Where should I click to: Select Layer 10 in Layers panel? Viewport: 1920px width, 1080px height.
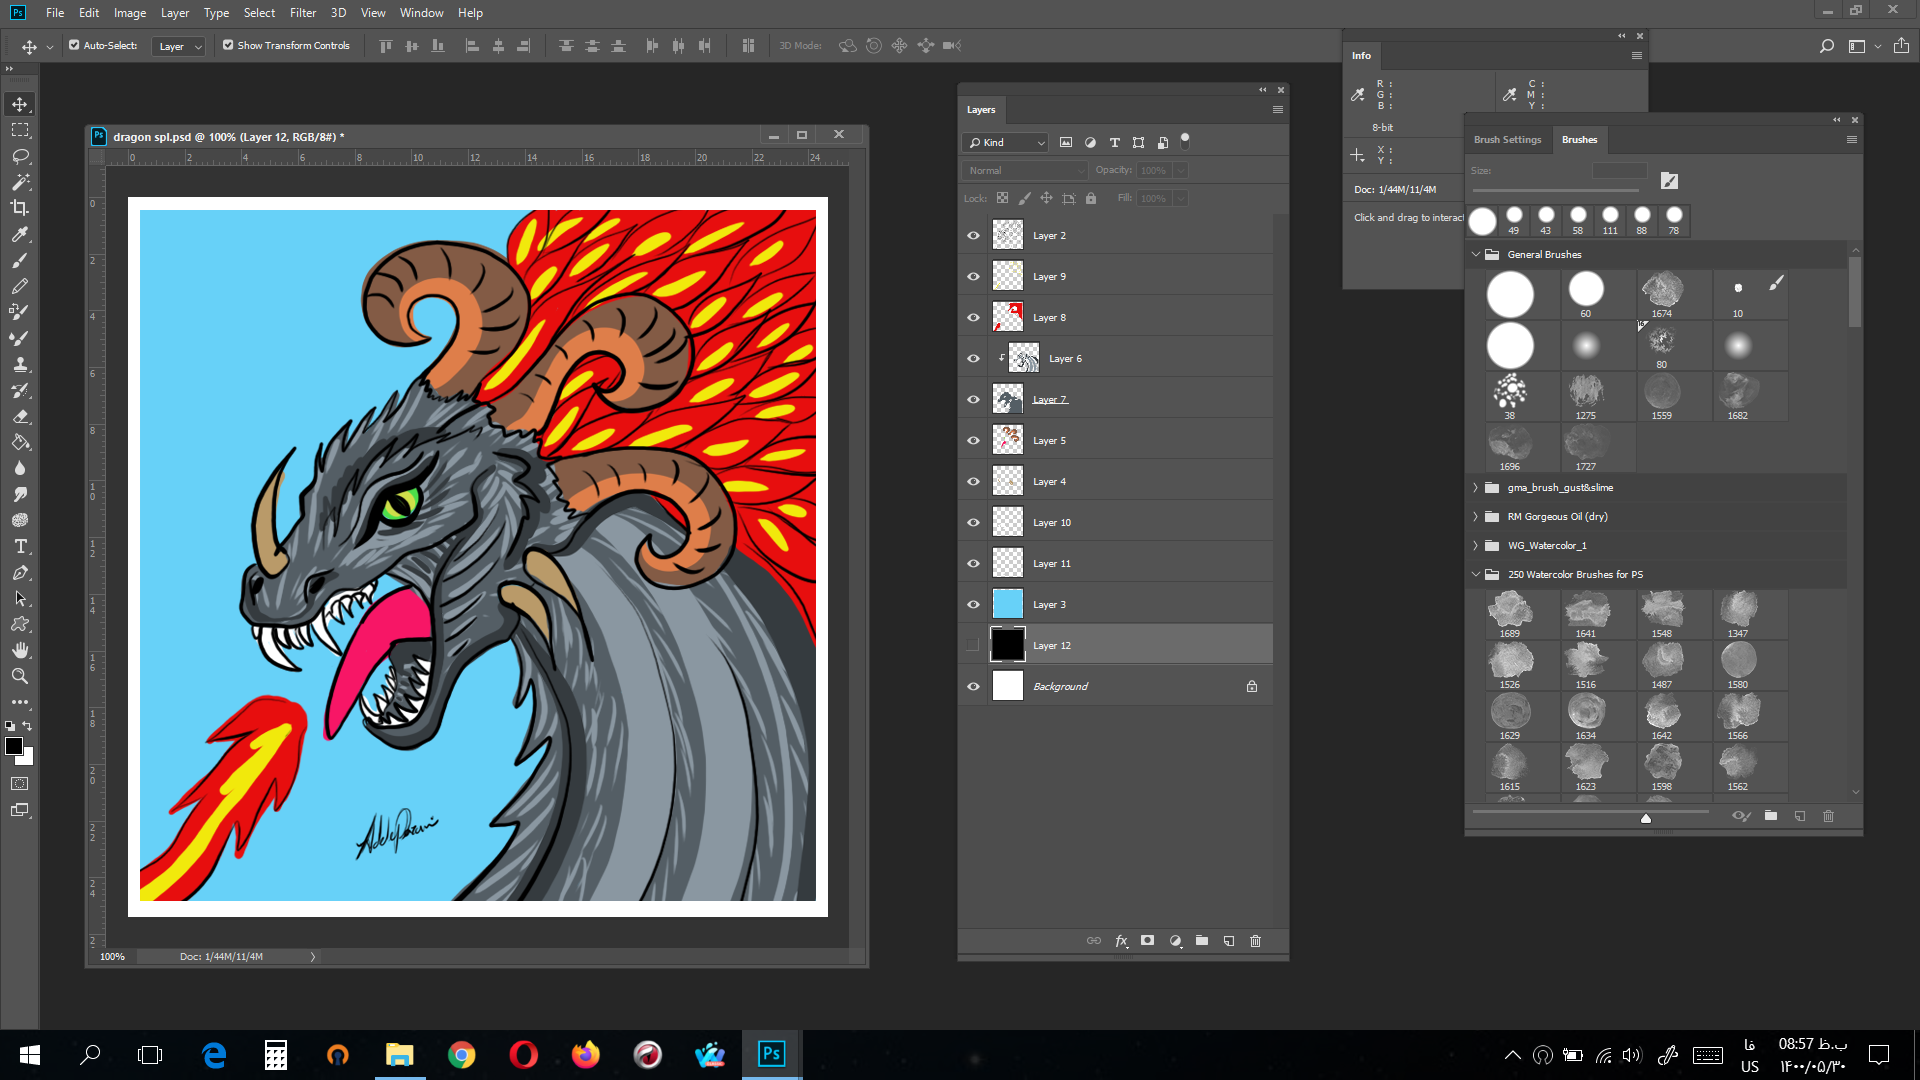click(x=1131, y=523)
